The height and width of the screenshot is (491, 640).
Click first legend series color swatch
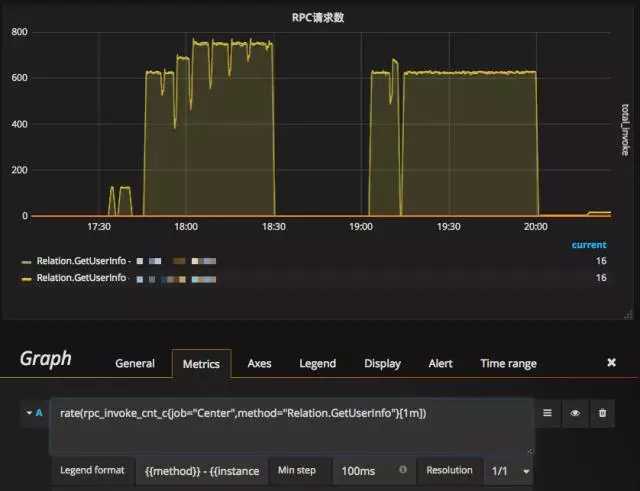(27, 262)
